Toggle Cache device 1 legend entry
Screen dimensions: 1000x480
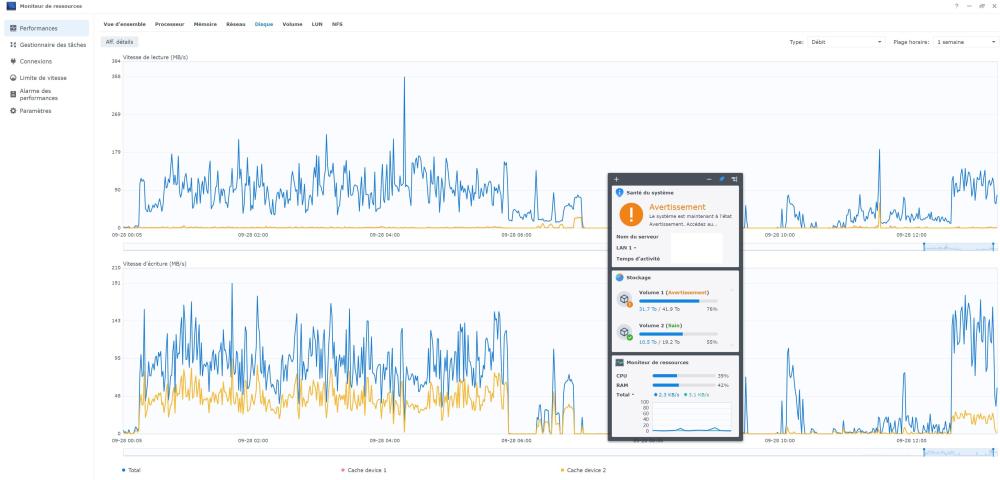(363, 469)
